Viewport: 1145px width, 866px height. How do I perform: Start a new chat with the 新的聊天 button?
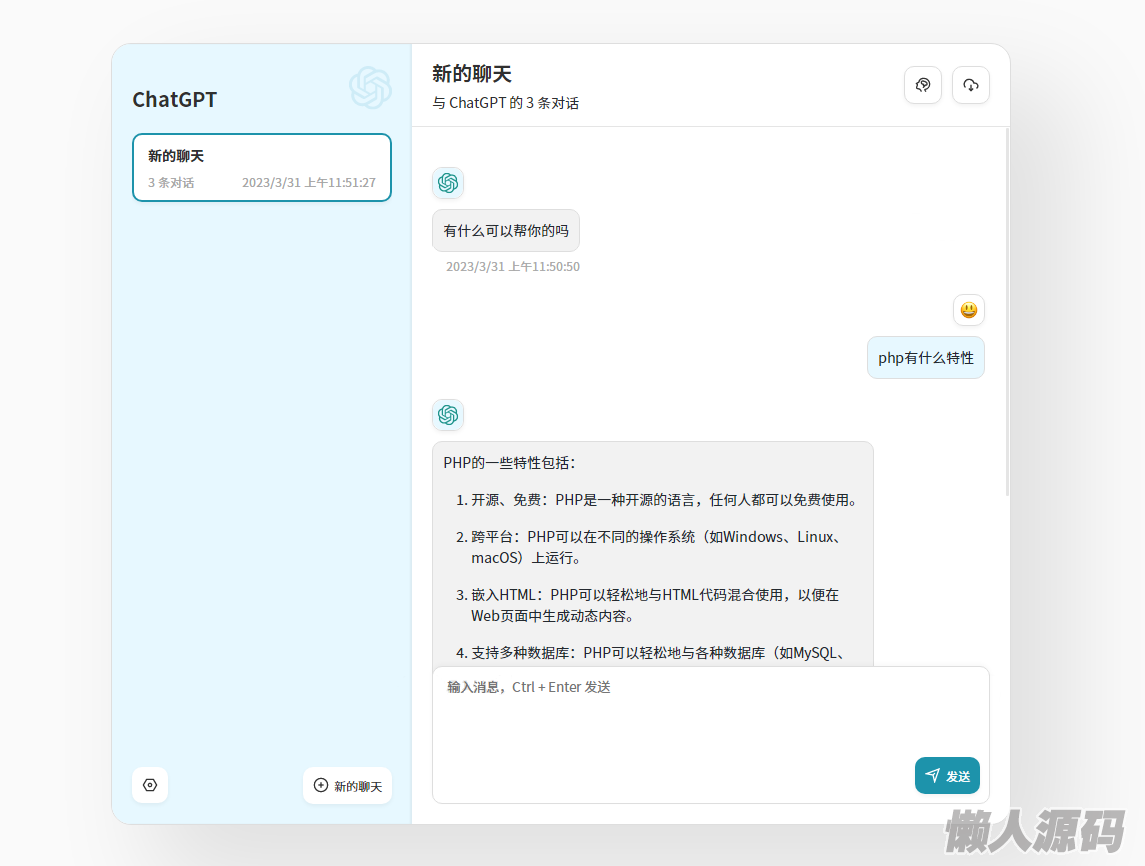(348, 786)
